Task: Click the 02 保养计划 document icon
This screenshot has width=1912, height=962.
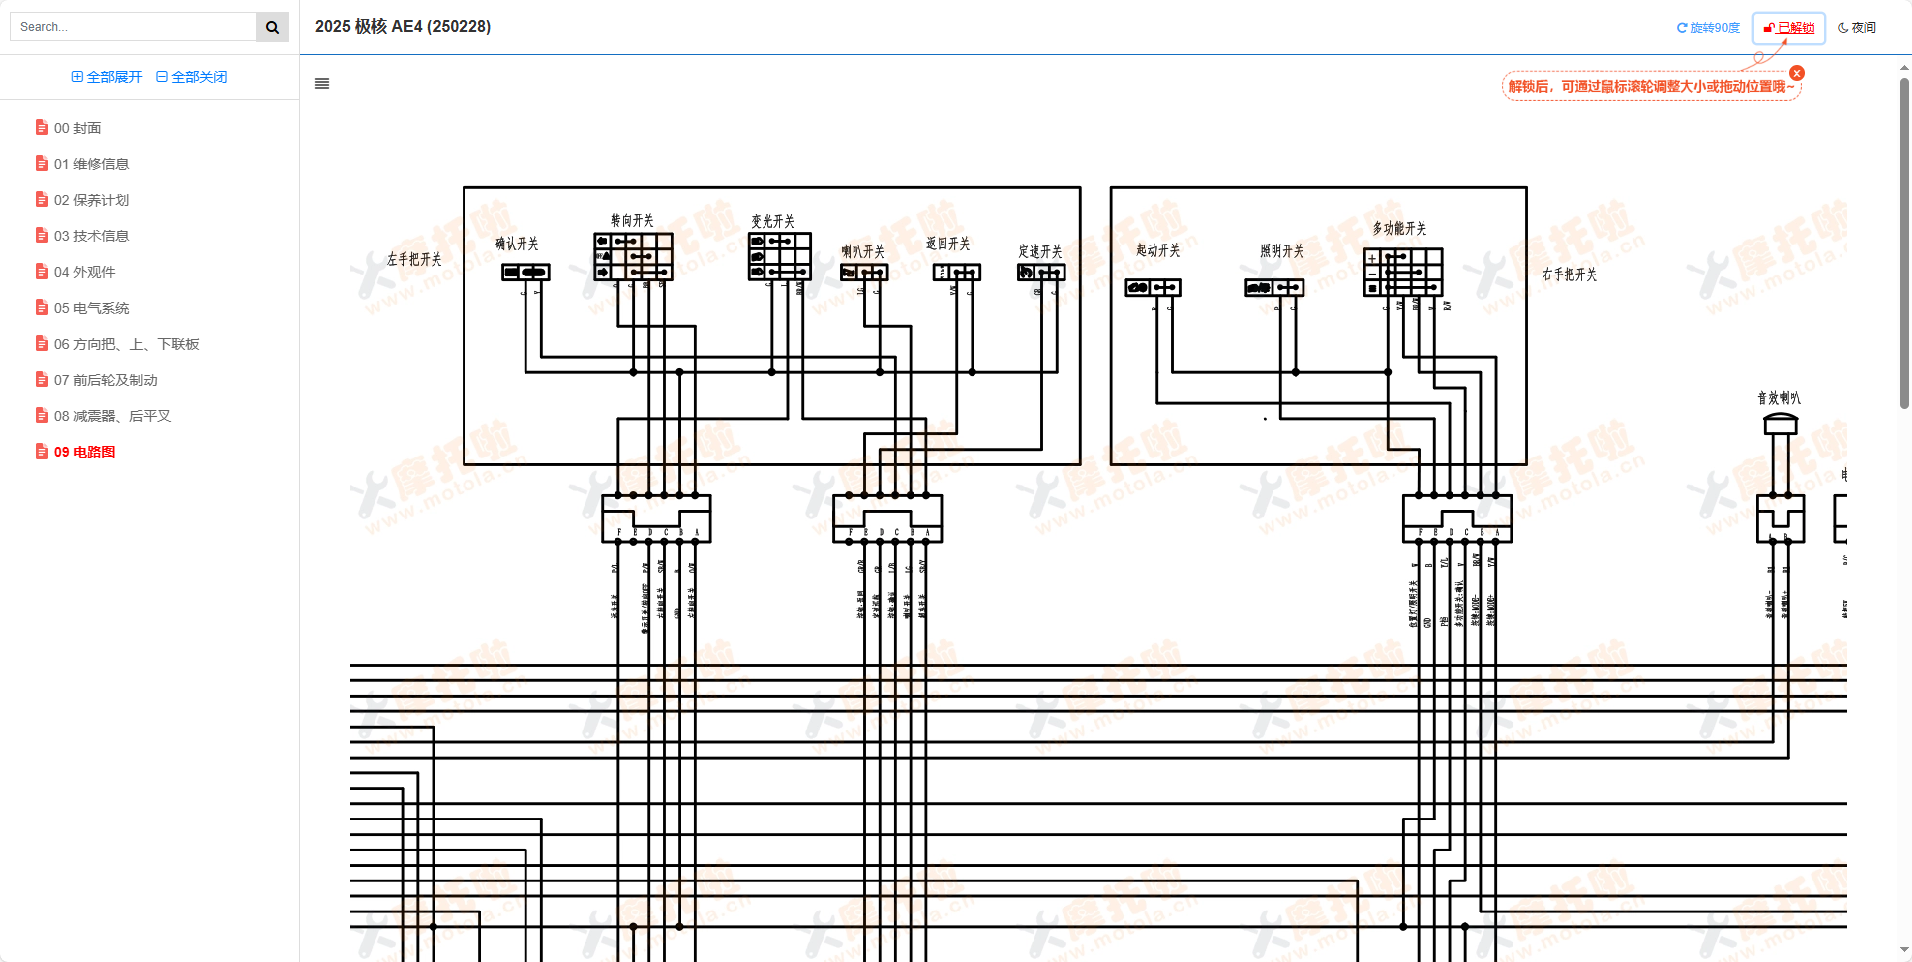Action: click(x=42, y=200)
